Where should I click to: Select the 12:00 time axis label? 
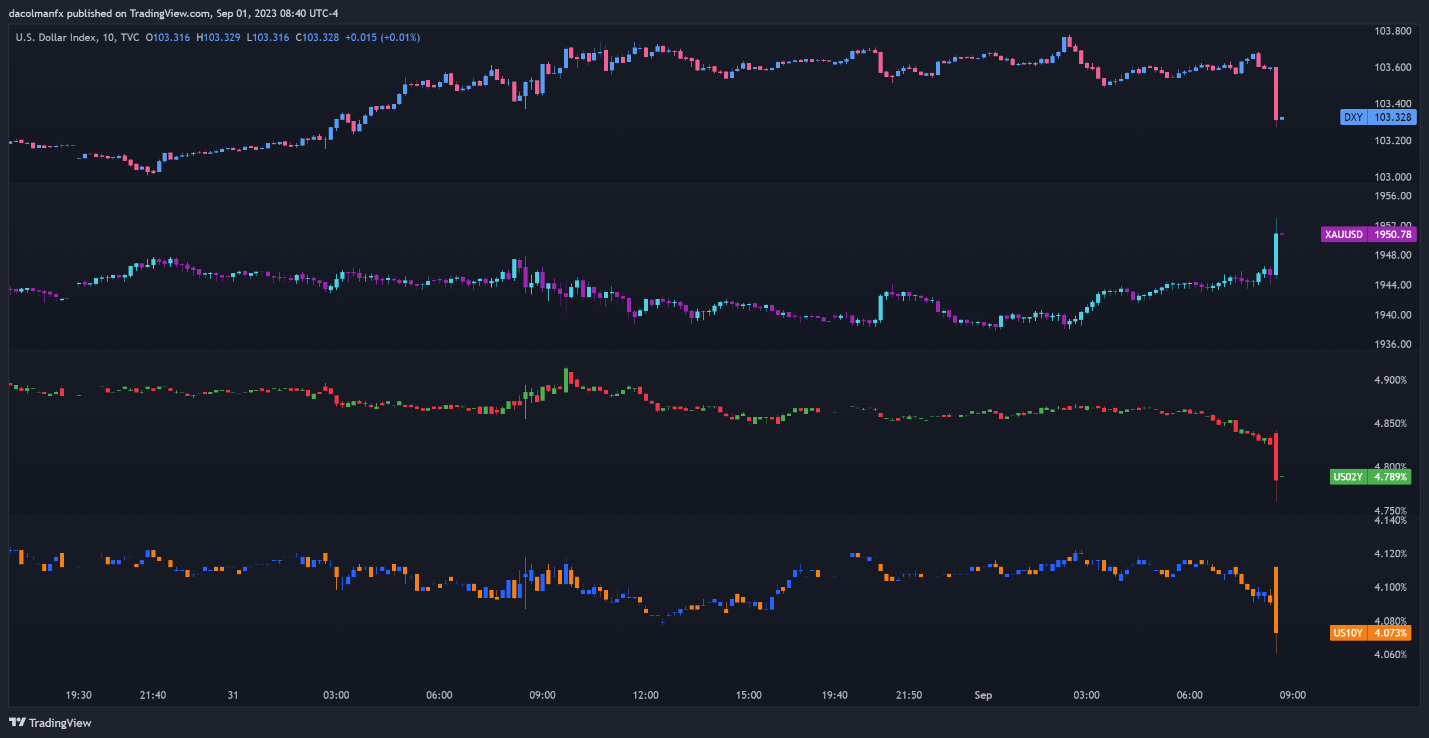(645, 695)
